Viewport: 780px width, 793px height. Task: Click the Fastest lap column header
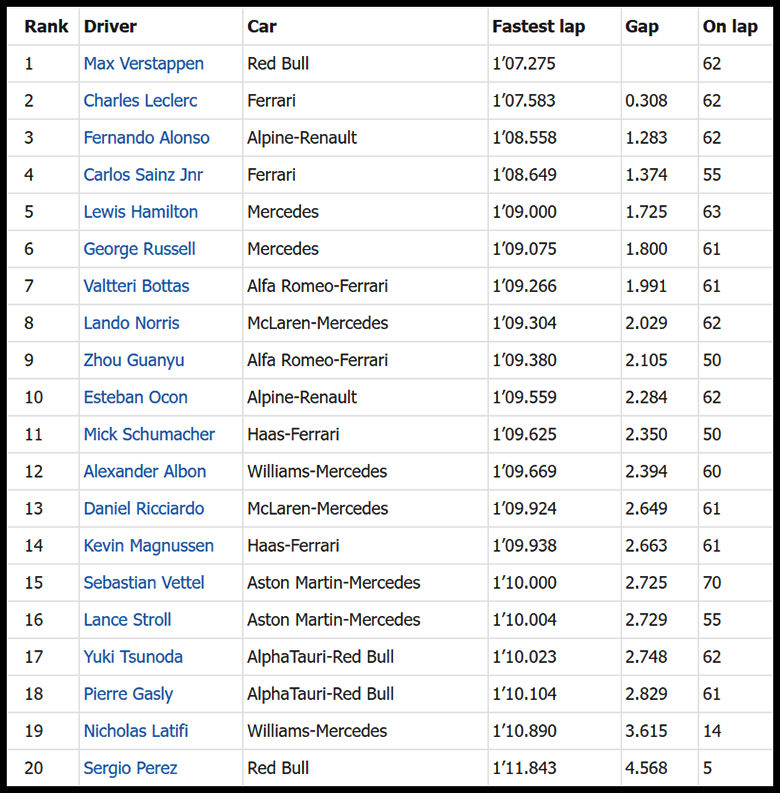point(539,26)
